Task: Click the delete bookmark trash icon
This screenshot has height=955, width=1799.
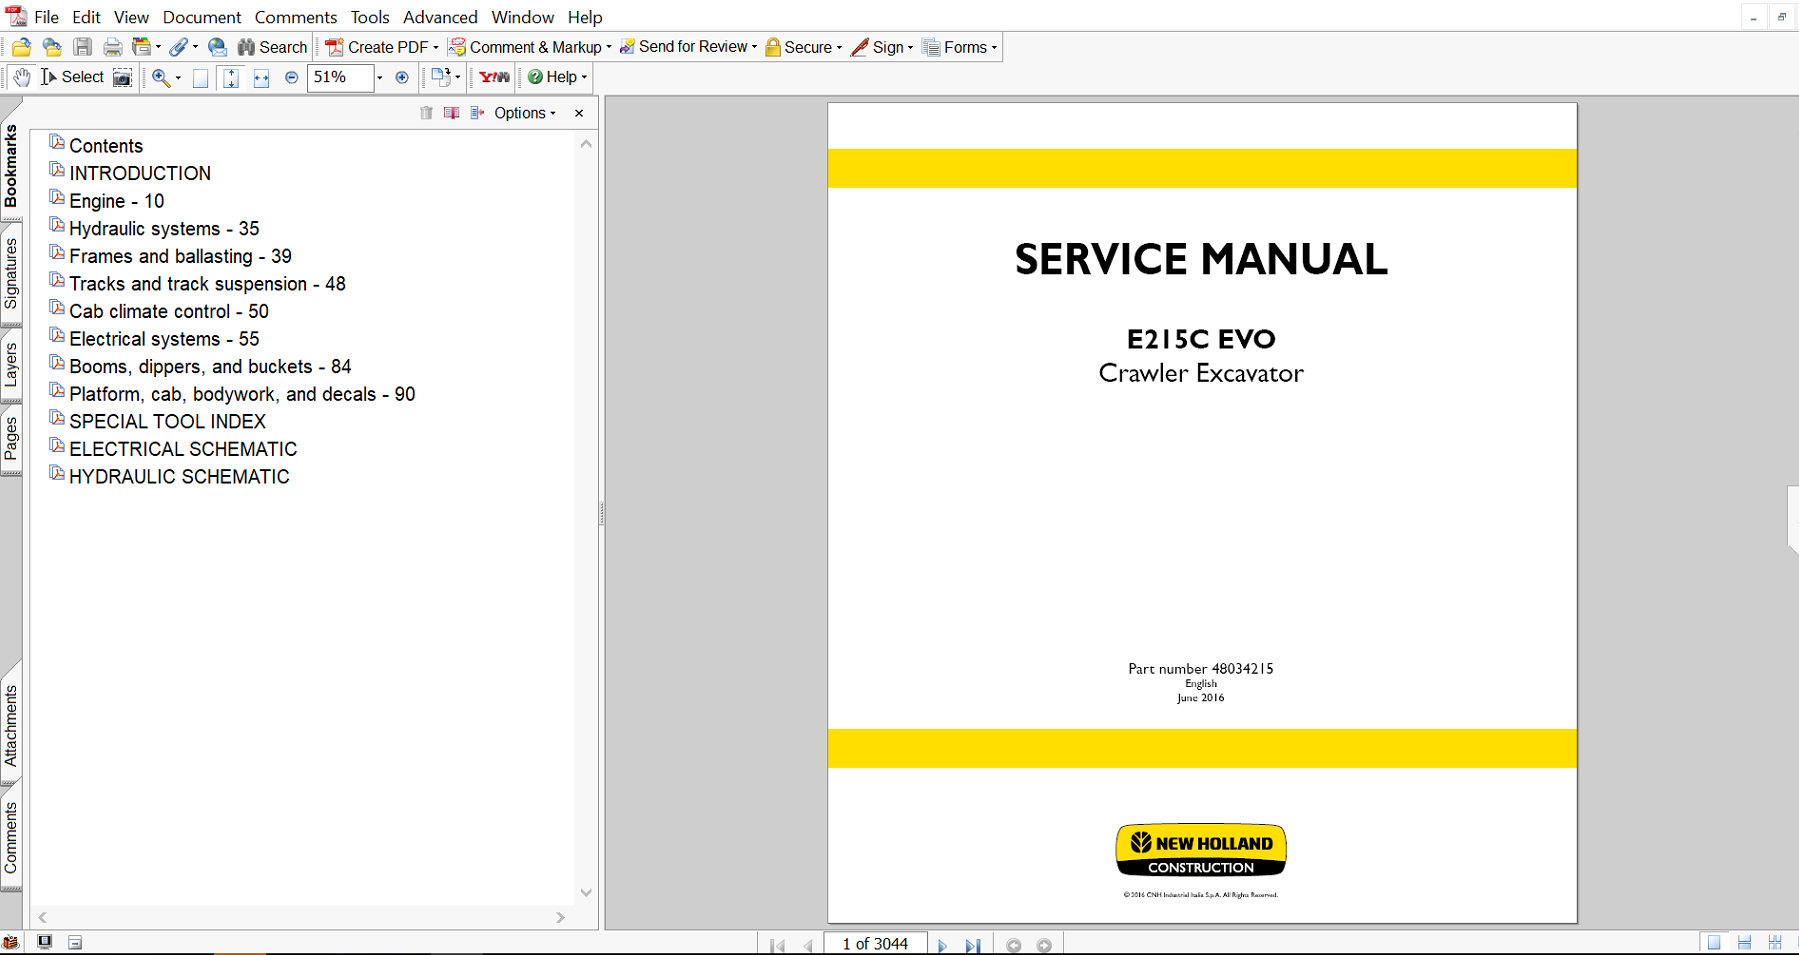Action: 426,113
